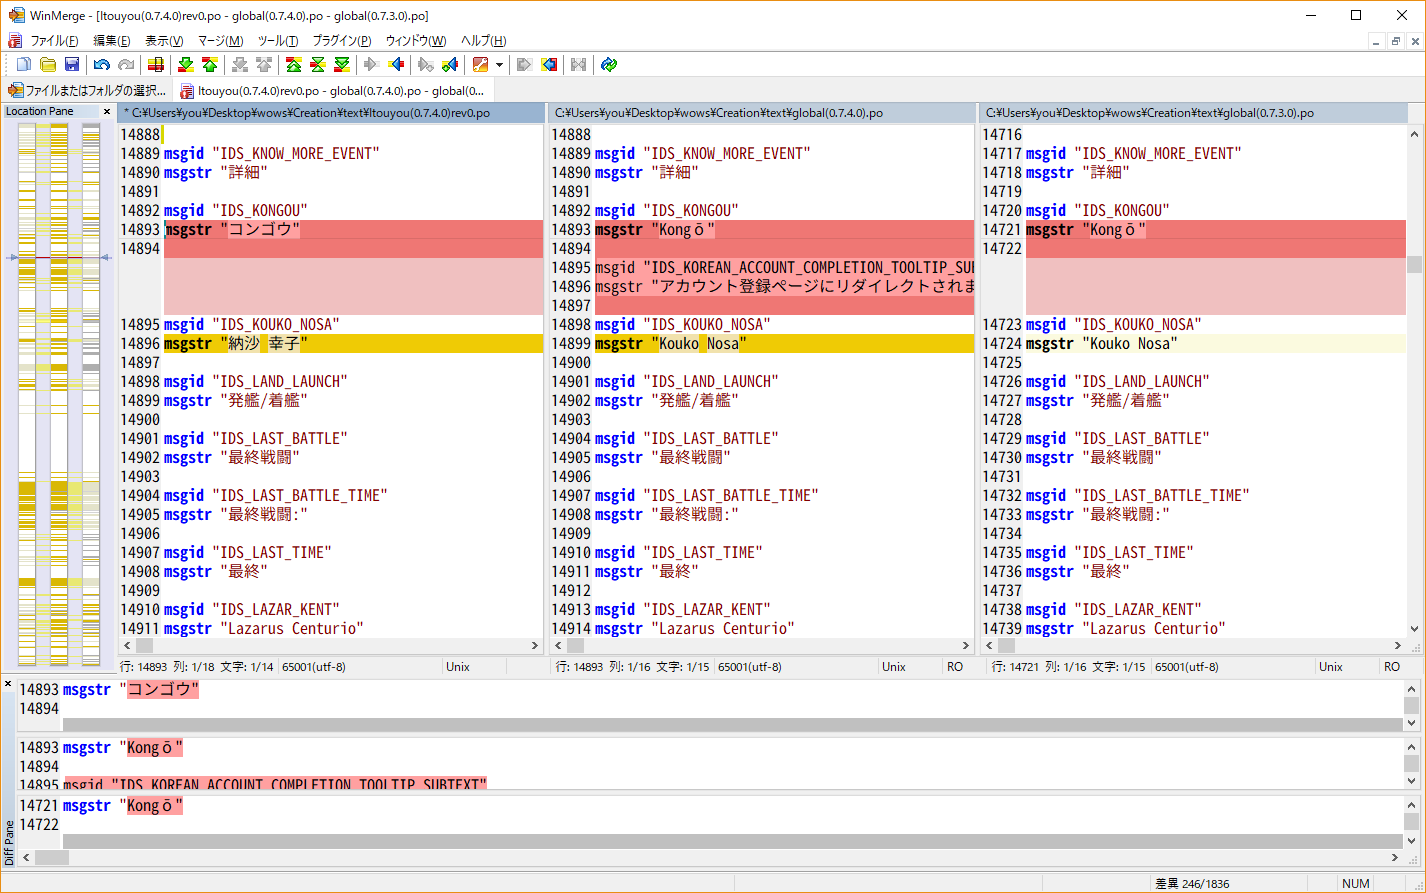Click the Diff Pane bottom horizontal scrollbar thumb
Screen dimensions: 1426x893
tap(52, 857)
